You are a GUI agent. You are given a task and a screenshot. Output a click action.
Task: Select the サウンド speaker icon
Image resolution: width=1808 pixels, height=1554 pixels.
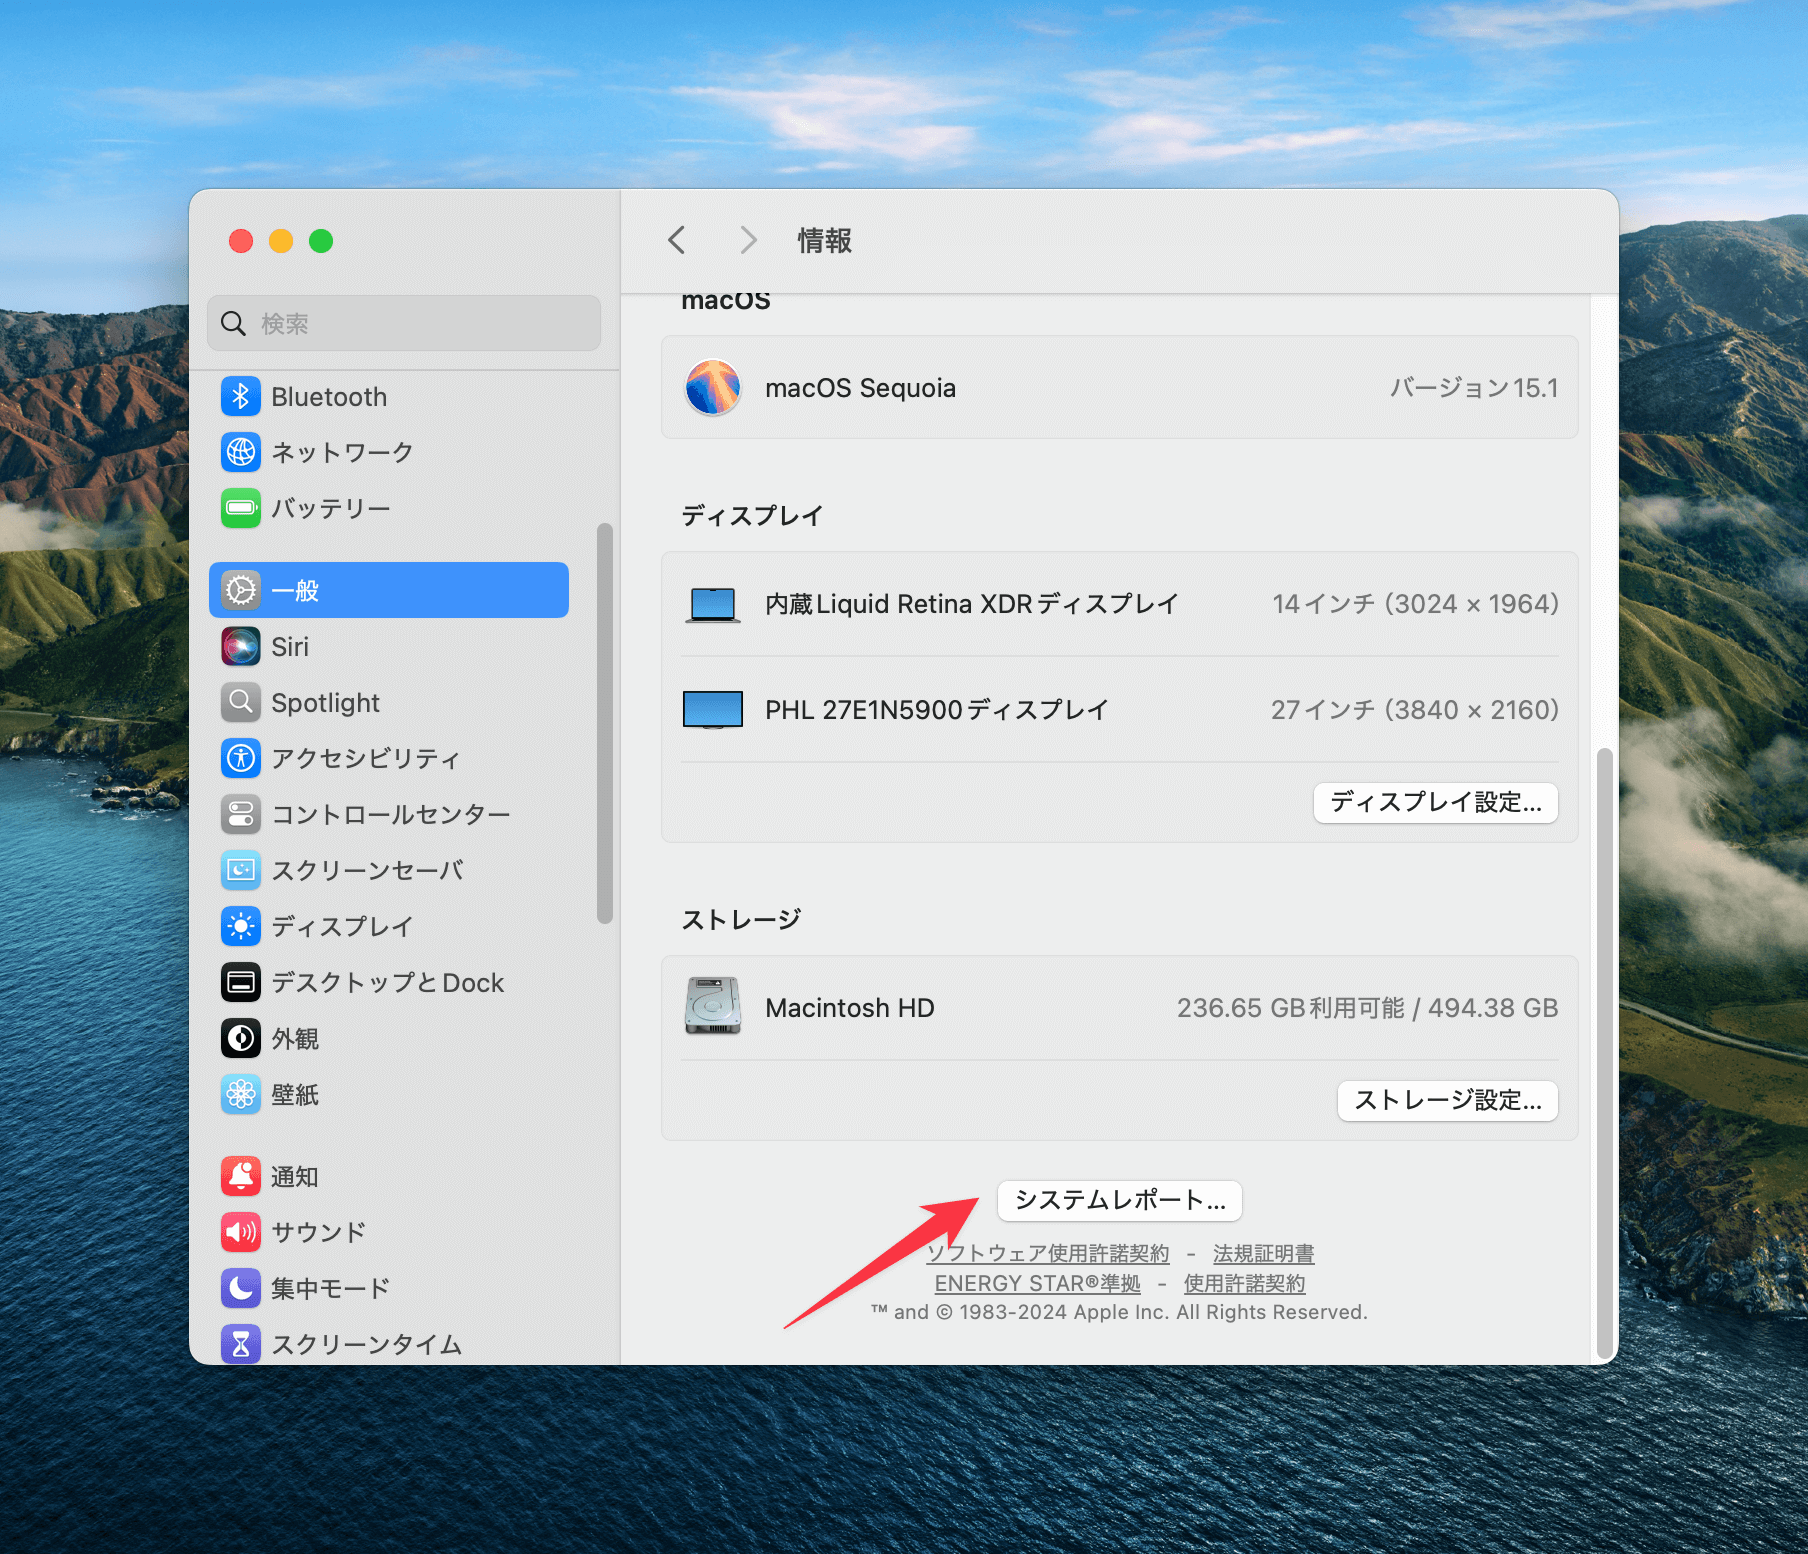pos(240,1232)
